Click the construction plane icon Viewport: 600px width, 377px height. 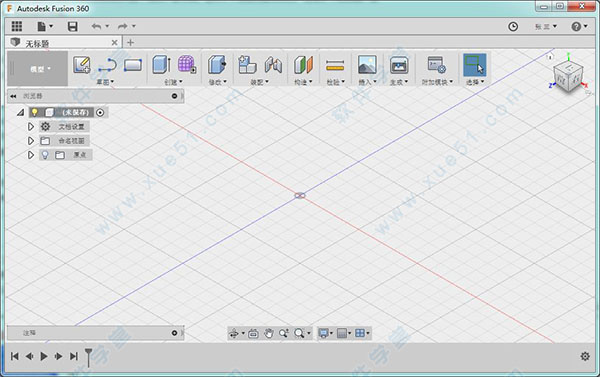click(303, 65)
